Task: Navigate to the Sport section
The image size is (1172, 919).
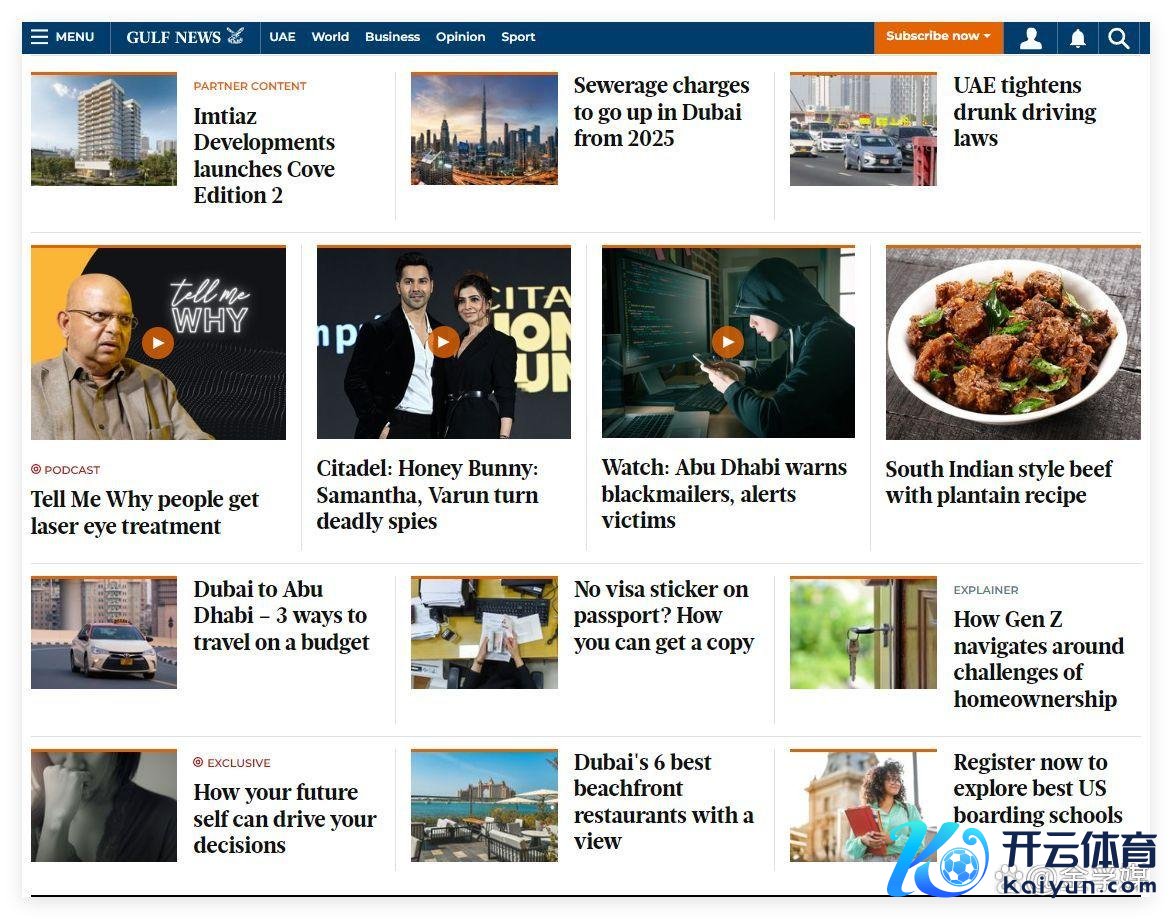Action: (x=518, y=37)
